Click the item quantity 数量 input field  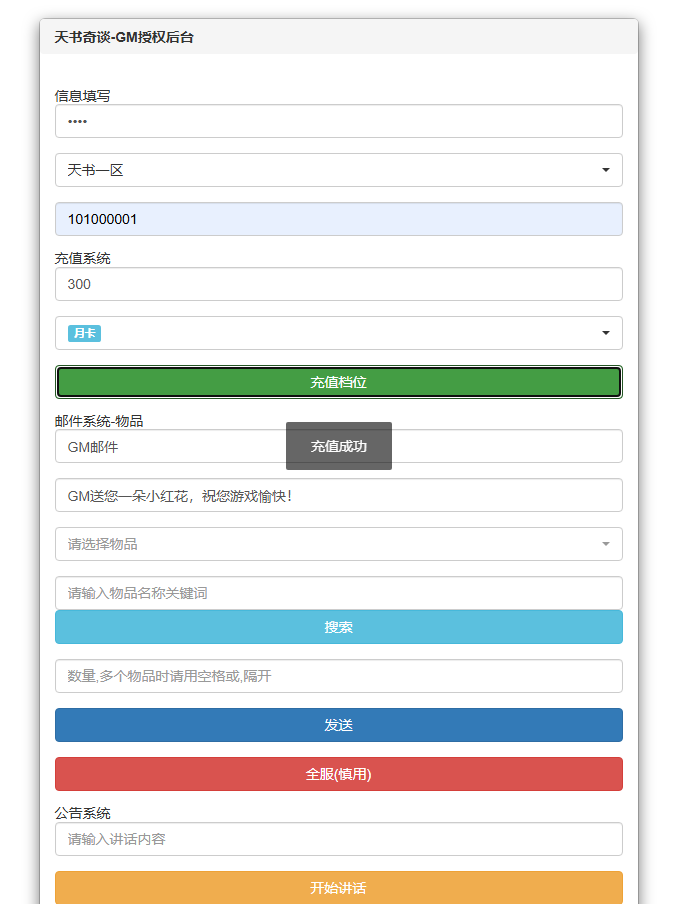click(338, 676)
